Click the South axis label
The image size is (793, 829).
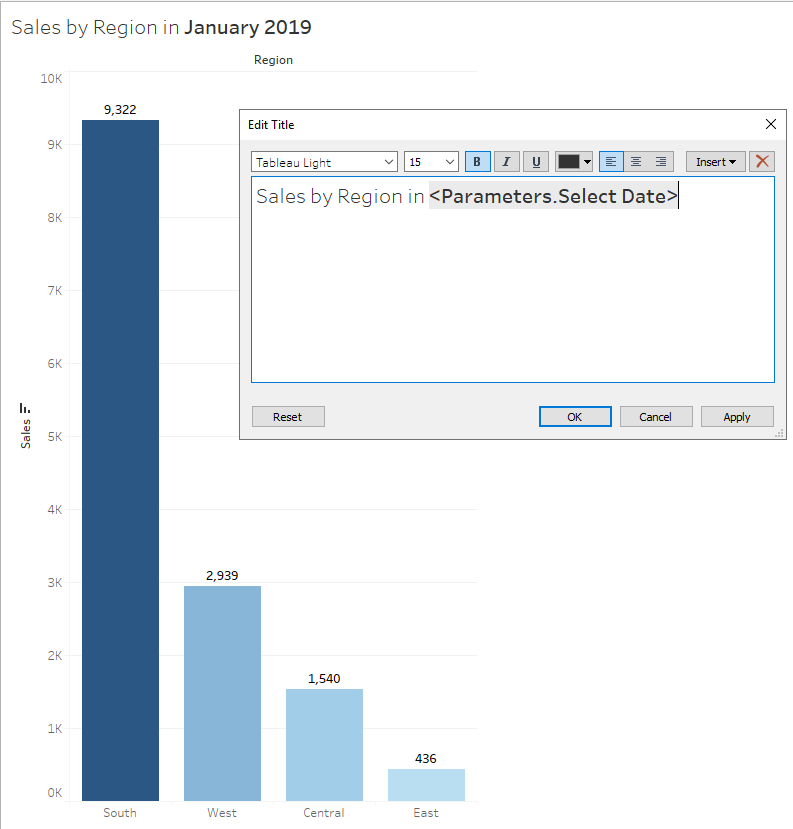point(120,813)
